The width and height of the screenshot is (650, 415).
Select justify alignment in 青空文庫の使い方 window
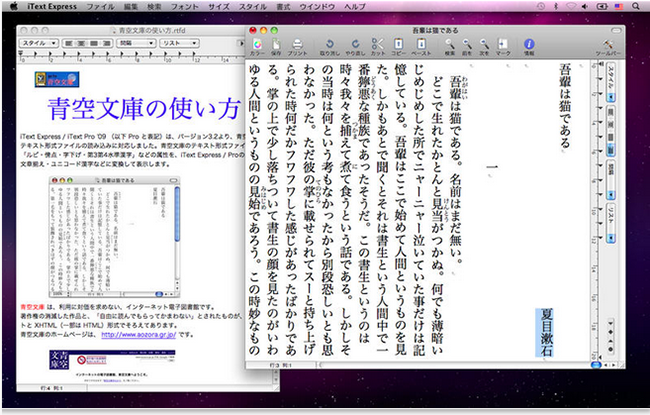click(x=94, y=43)
